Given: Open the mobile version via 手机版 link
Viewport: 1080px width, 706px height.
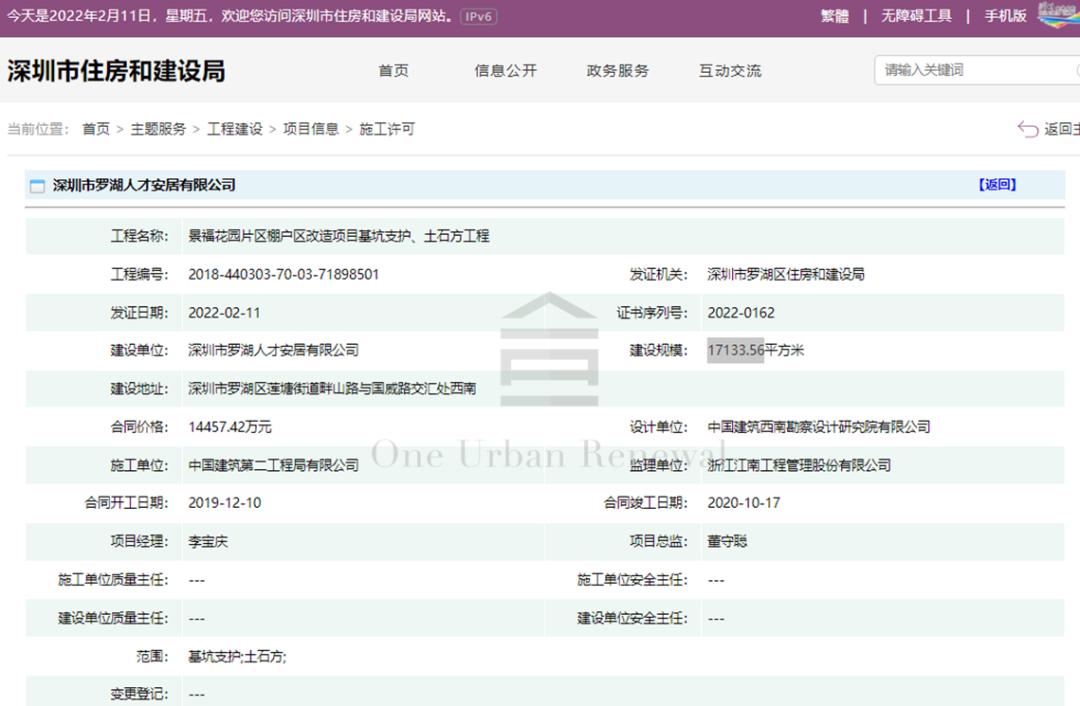Looking at the screenshot, I should point(1004,16).
